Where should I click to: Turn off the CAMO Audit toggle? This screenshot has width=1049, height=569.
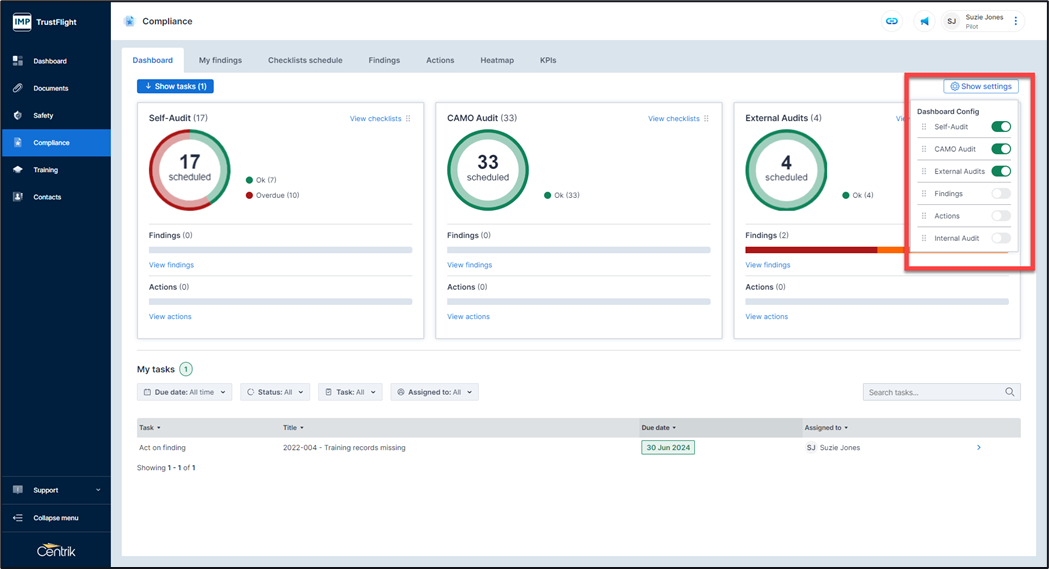coord(1000,149)
